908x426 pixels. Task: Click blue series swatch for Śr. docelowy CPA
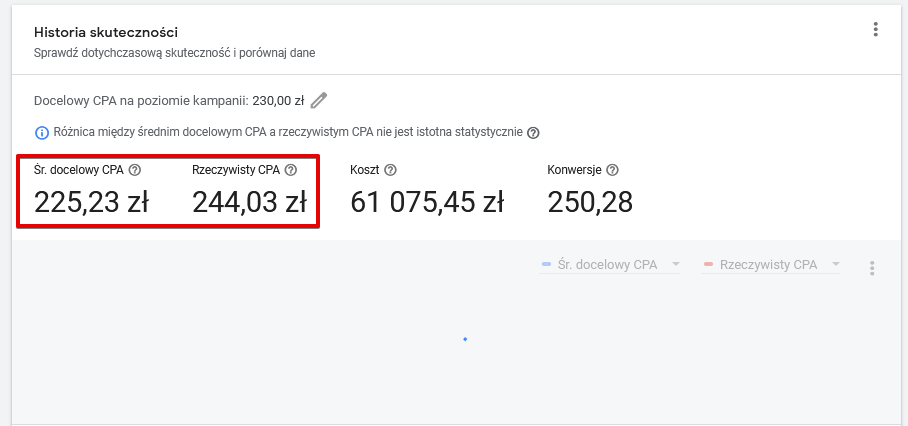point(546,265)
